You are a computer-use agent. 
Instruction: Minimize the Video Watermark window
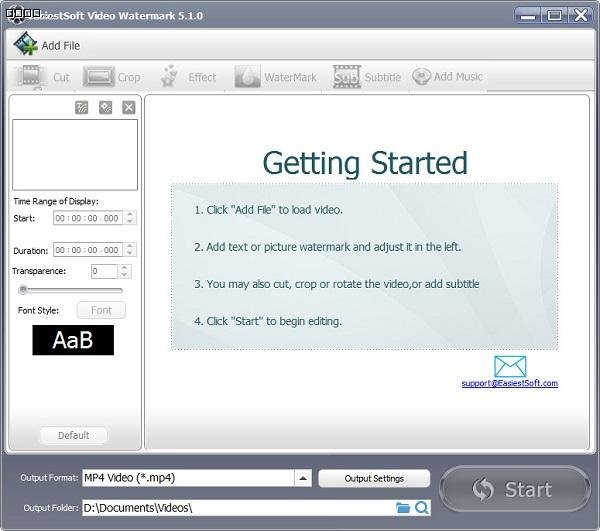pyautogui.click(x=528, y=16)
